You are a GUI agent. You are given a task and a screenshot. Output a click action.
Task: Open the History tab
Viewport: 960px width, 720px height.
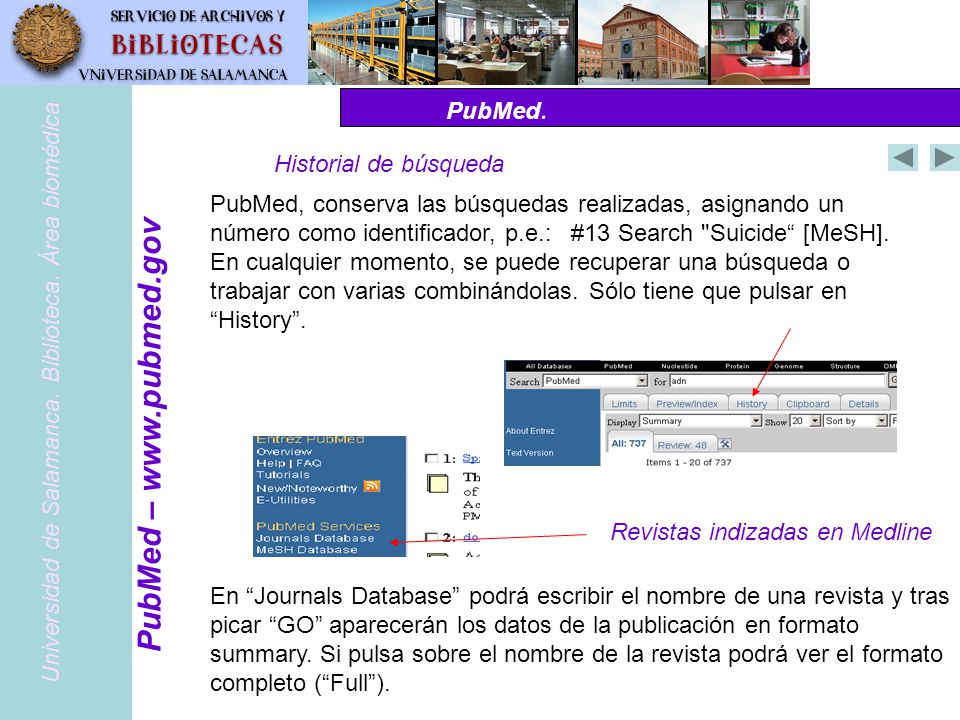coord(751,403)
